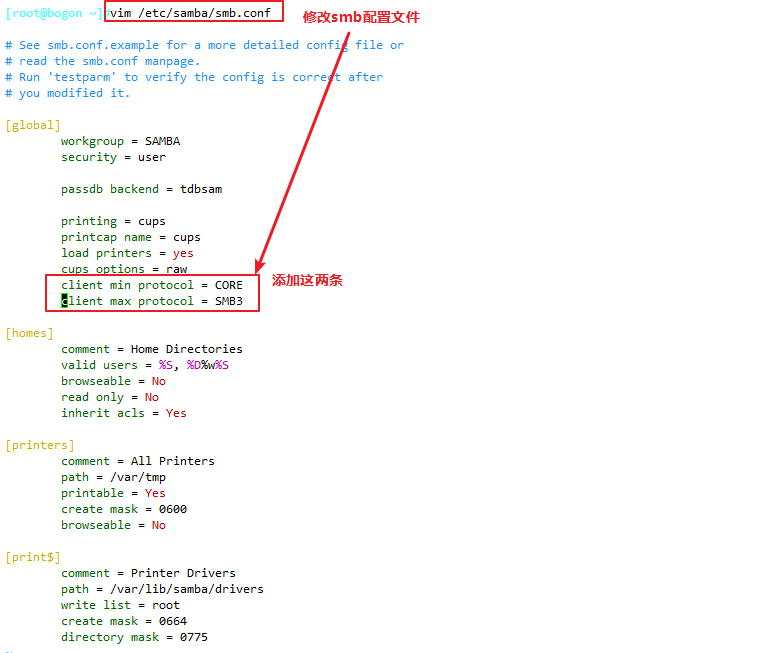769x653 pixels.
Task: Click 'browseable = No' under [printers]
Action: click(113, 525)
